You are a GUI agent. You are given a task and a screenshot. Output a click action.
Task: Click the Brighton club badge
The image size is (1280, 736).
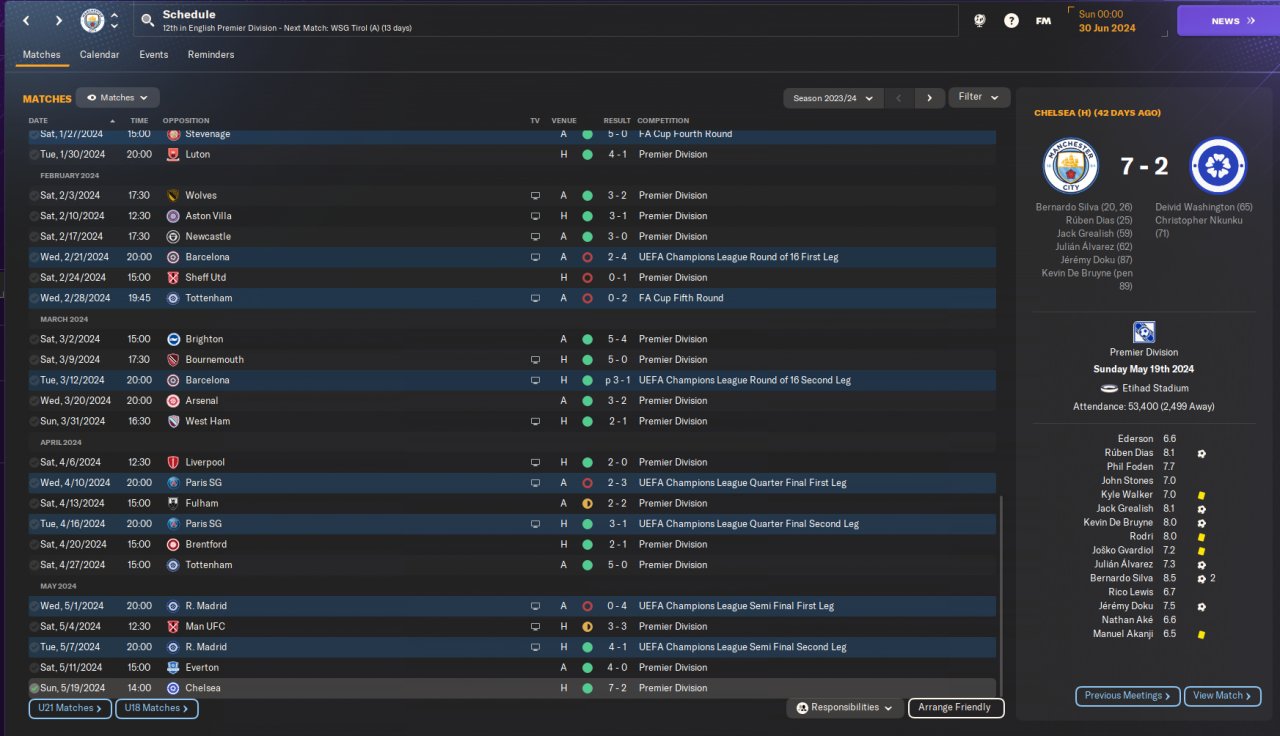click(x=173, y=339)
